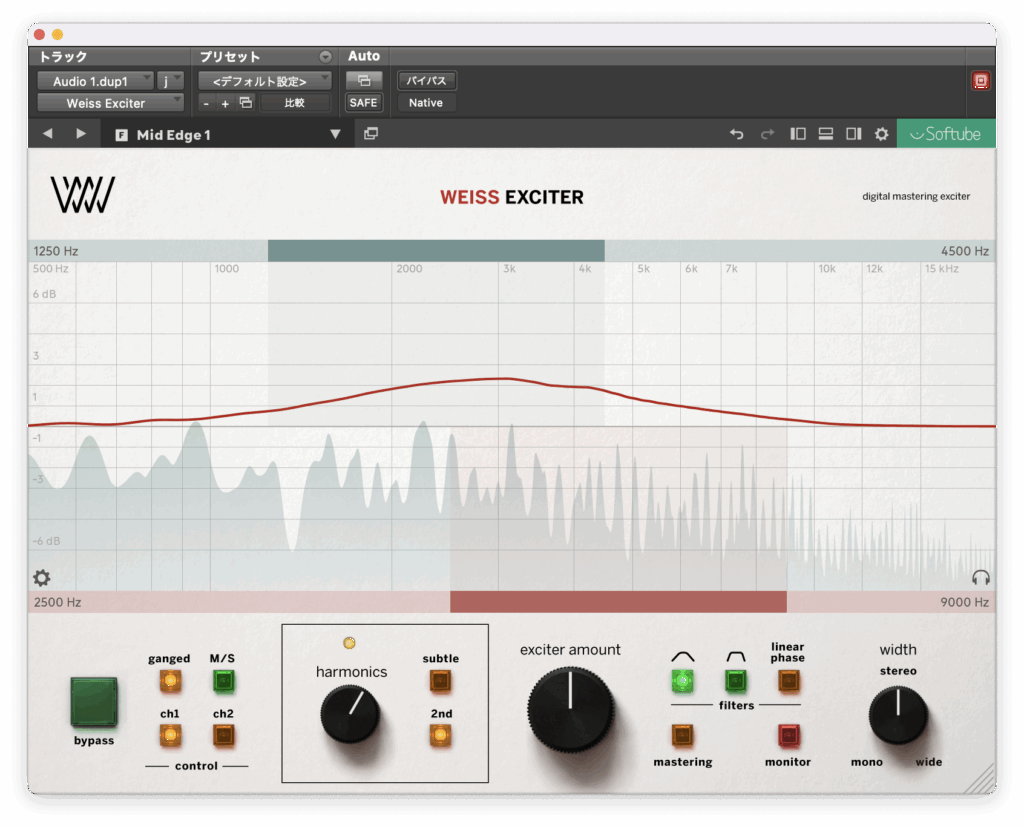Toggle the green bypass square button
1024x827 pixels.
[94, 702]
